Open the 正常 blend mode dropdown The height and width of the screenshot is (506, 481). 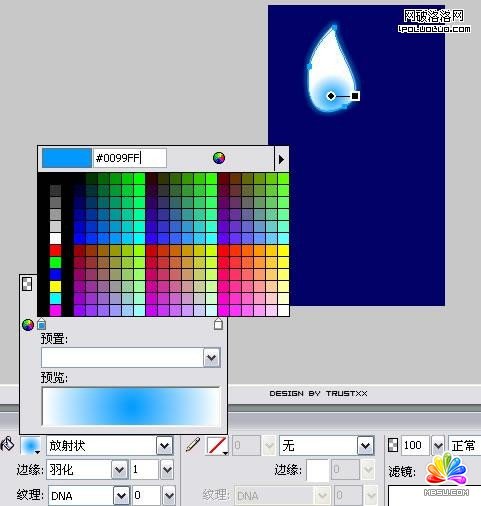point(465,445)
